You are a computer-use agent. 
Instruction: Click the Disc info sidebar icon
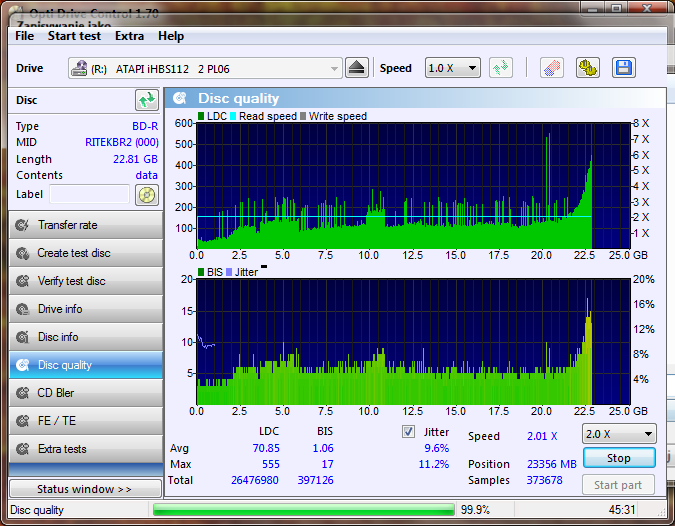click(22, 337)
